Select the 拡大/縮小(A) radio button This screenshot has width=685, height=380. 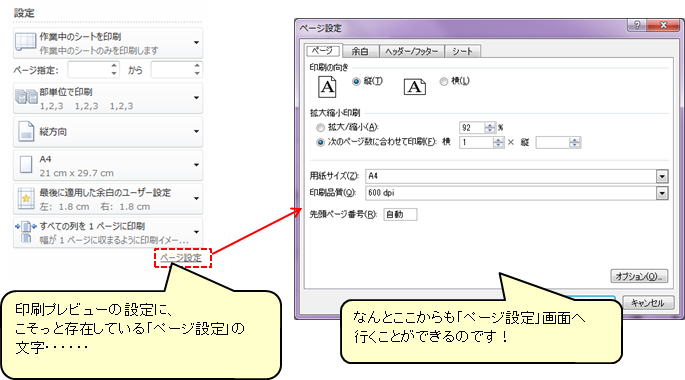[321, 128]
